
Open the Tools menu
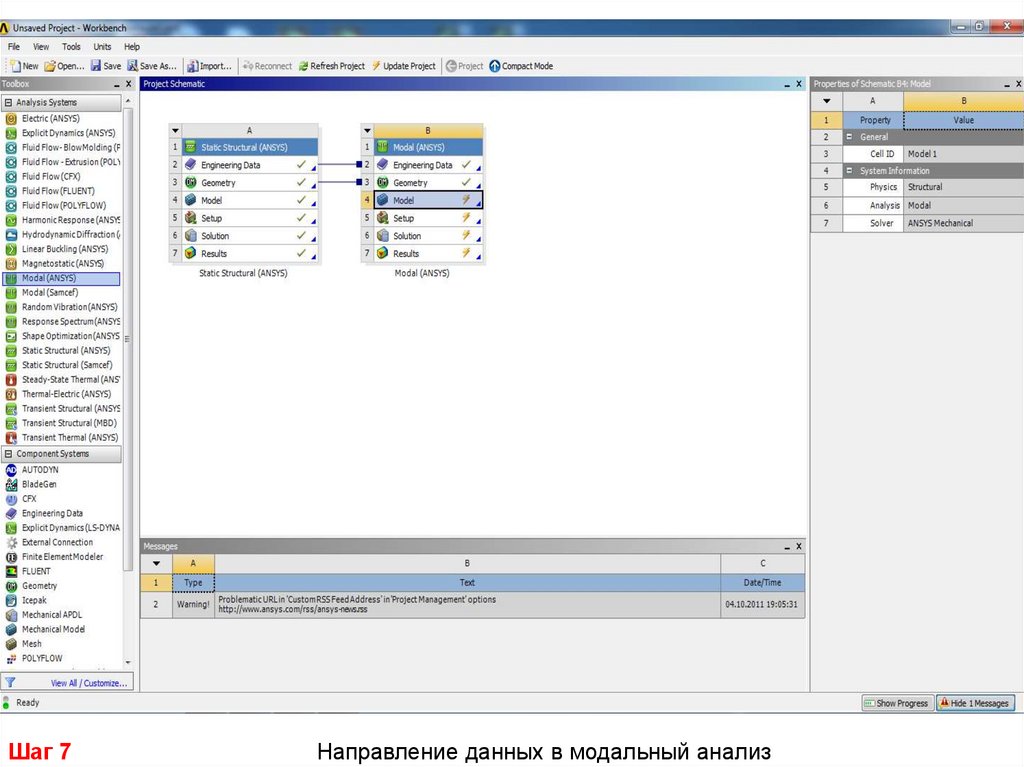pos(71,47)
